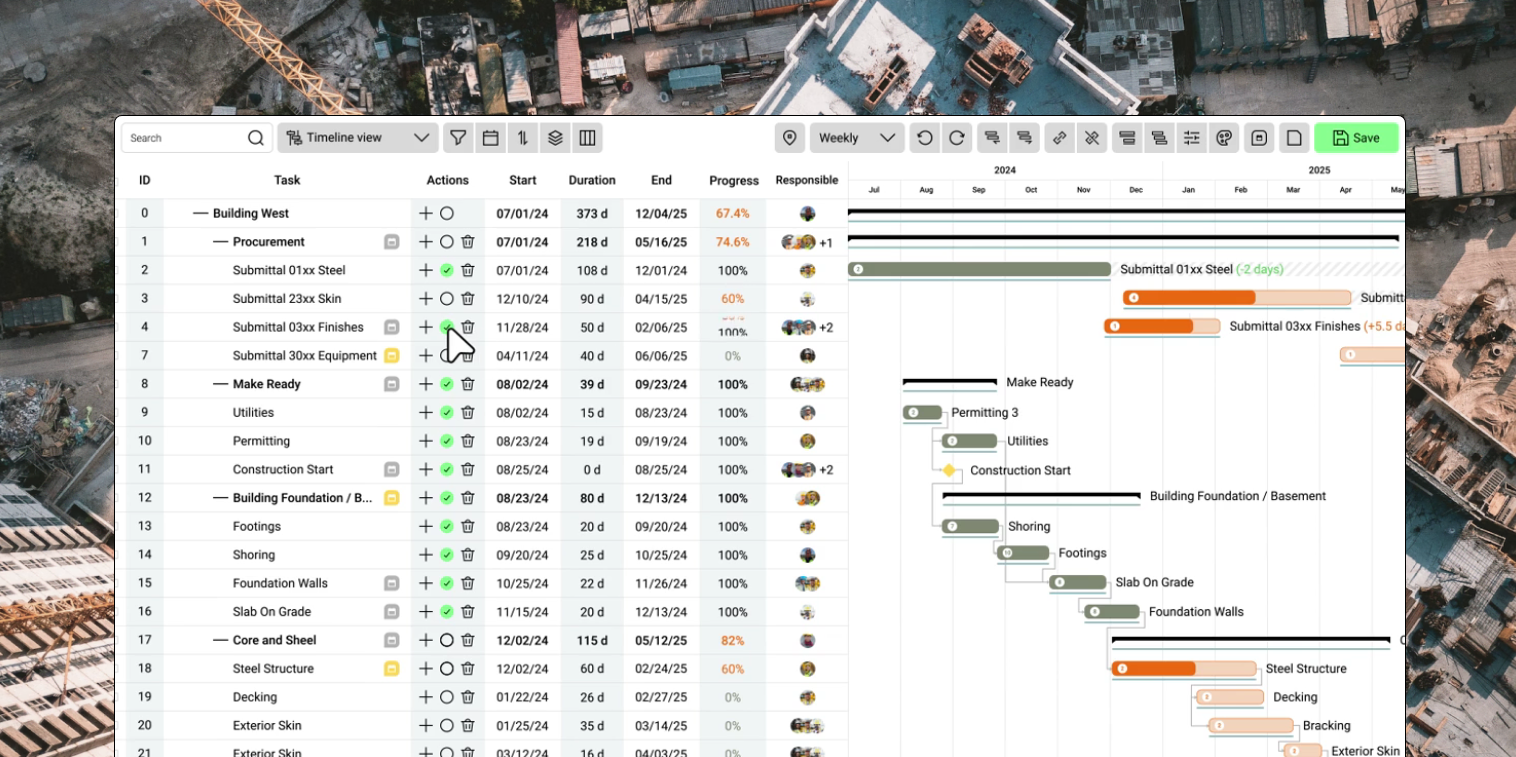Open the Weekly time scale dropdown
1516x757 pixels.
click(x=857, y=138)
